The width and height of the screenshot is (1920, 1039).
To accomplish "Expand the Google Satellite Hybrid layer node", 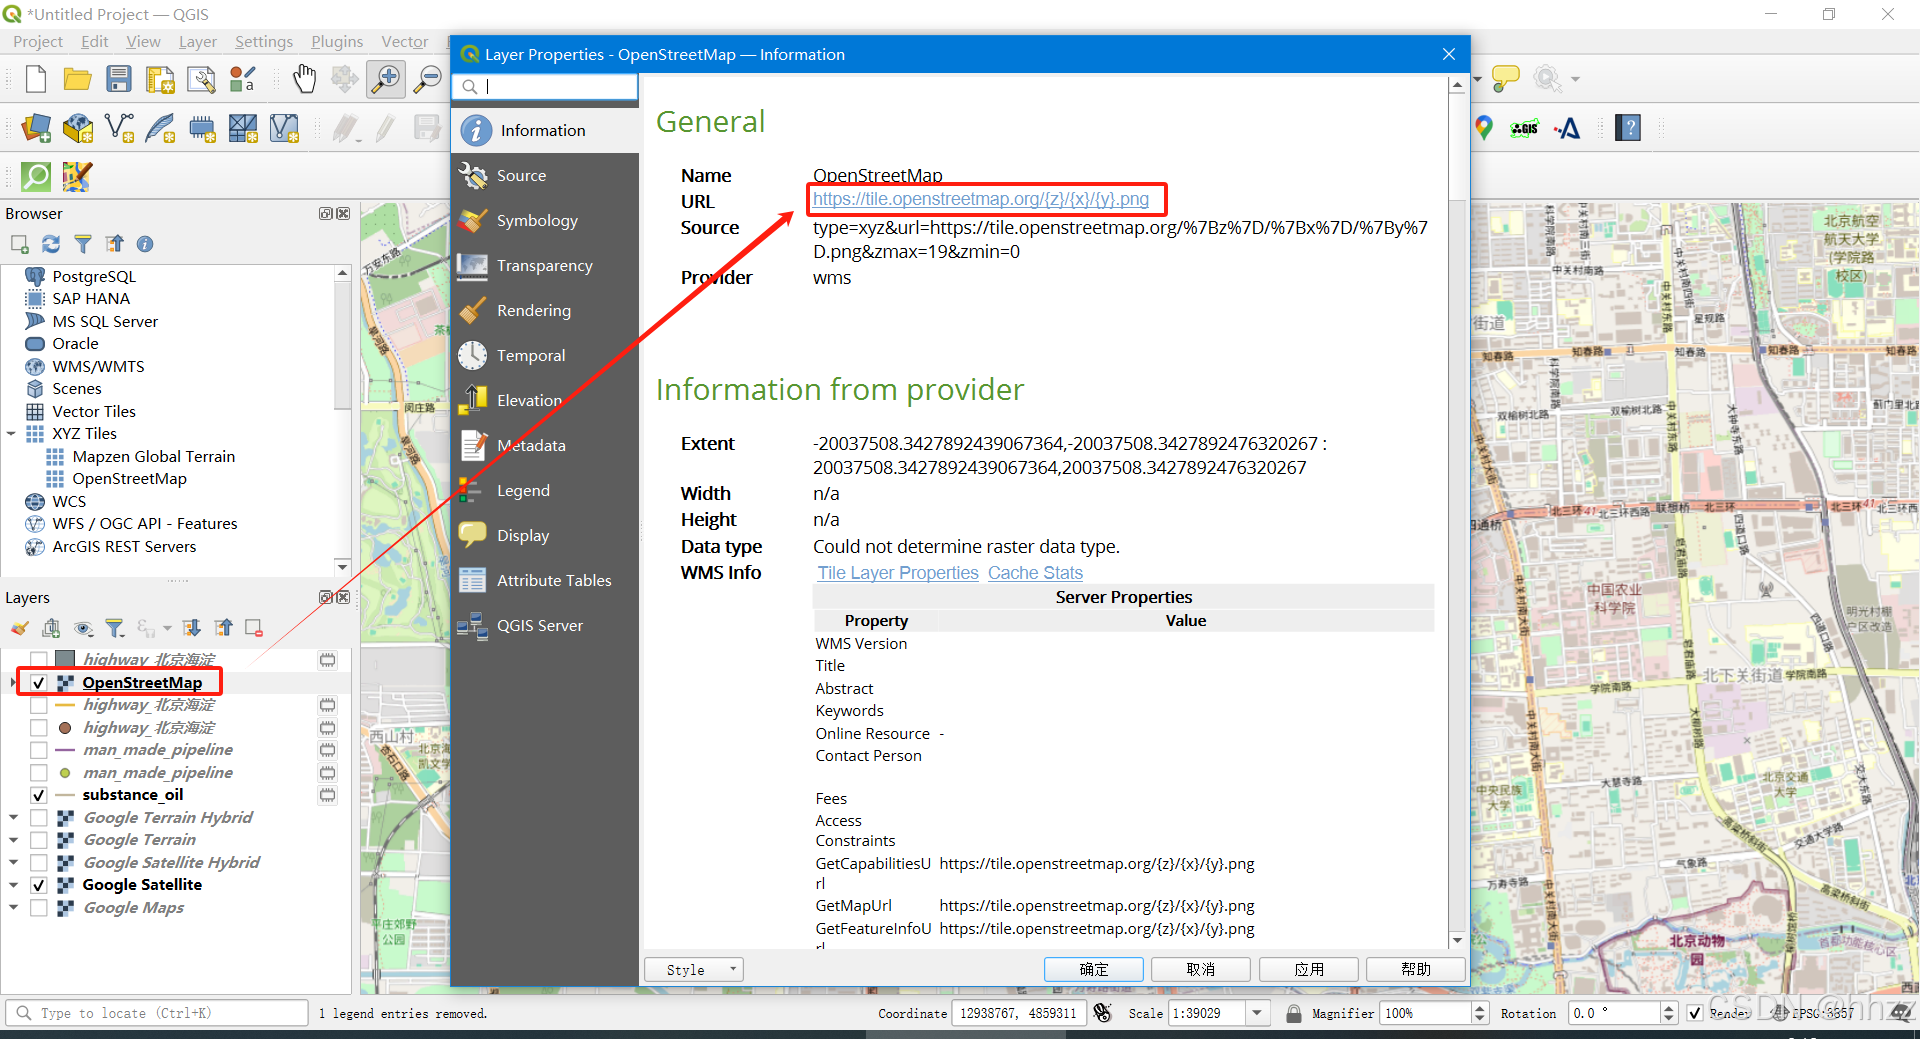I will [13, 863].
